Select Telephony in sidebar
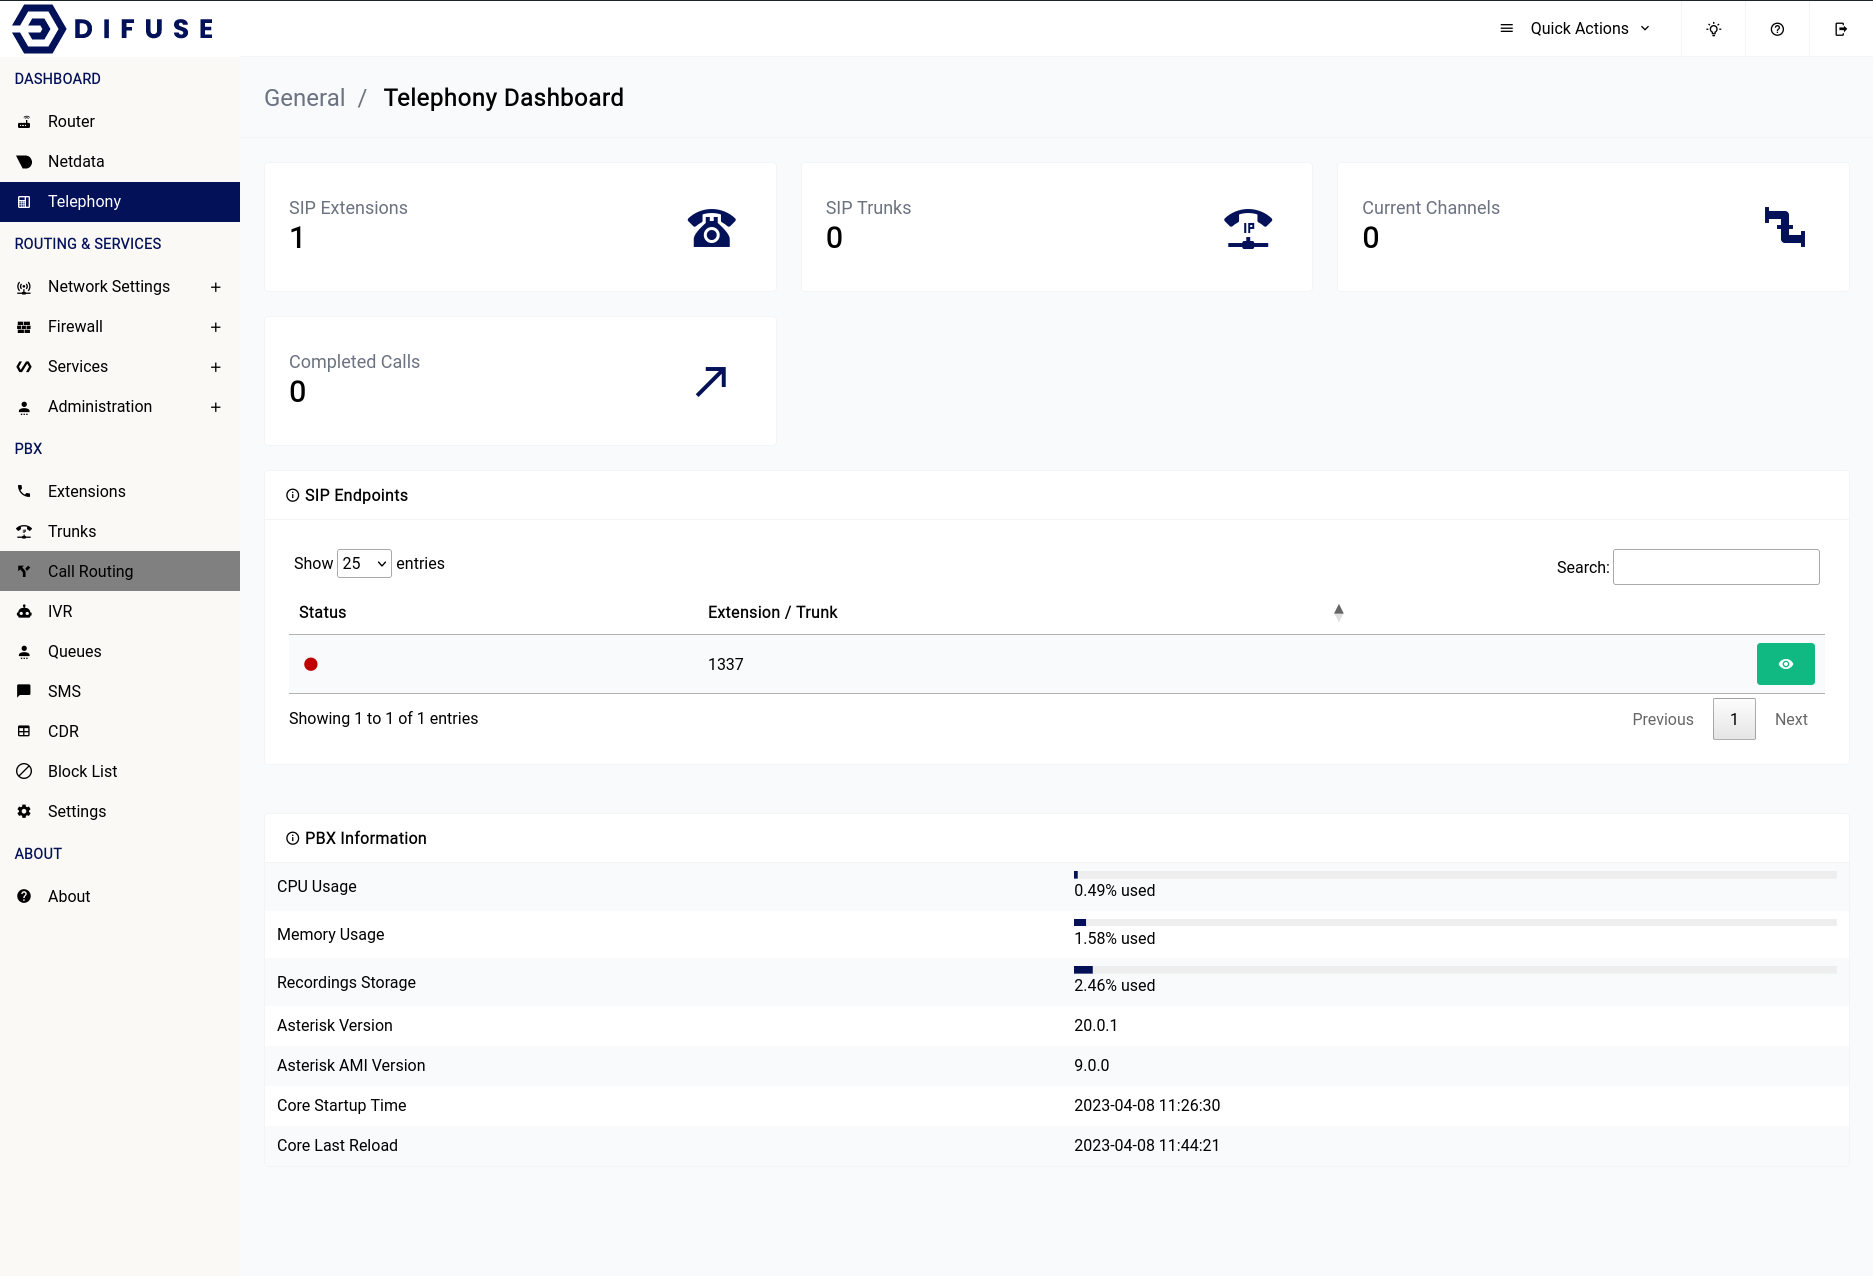This screenshot has height=1276, width=1873. click(120, 201)
